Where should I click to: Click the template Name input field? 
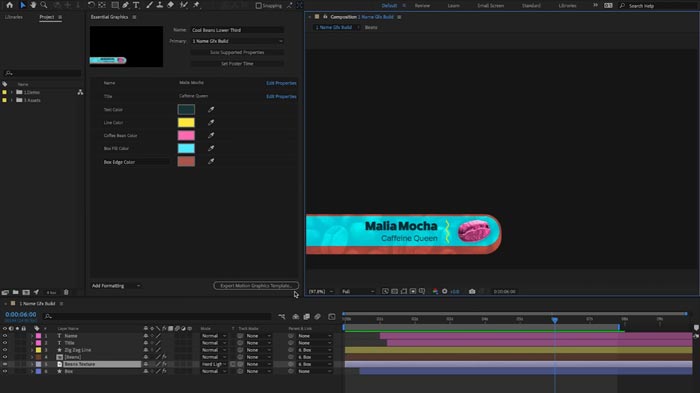[237, 30]
